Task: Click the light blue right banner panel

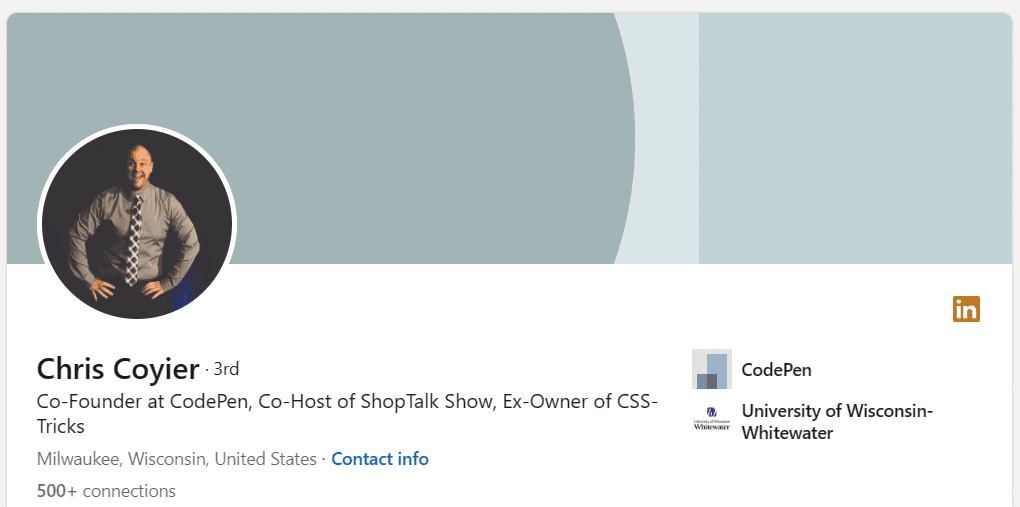Action: [855, 138]
